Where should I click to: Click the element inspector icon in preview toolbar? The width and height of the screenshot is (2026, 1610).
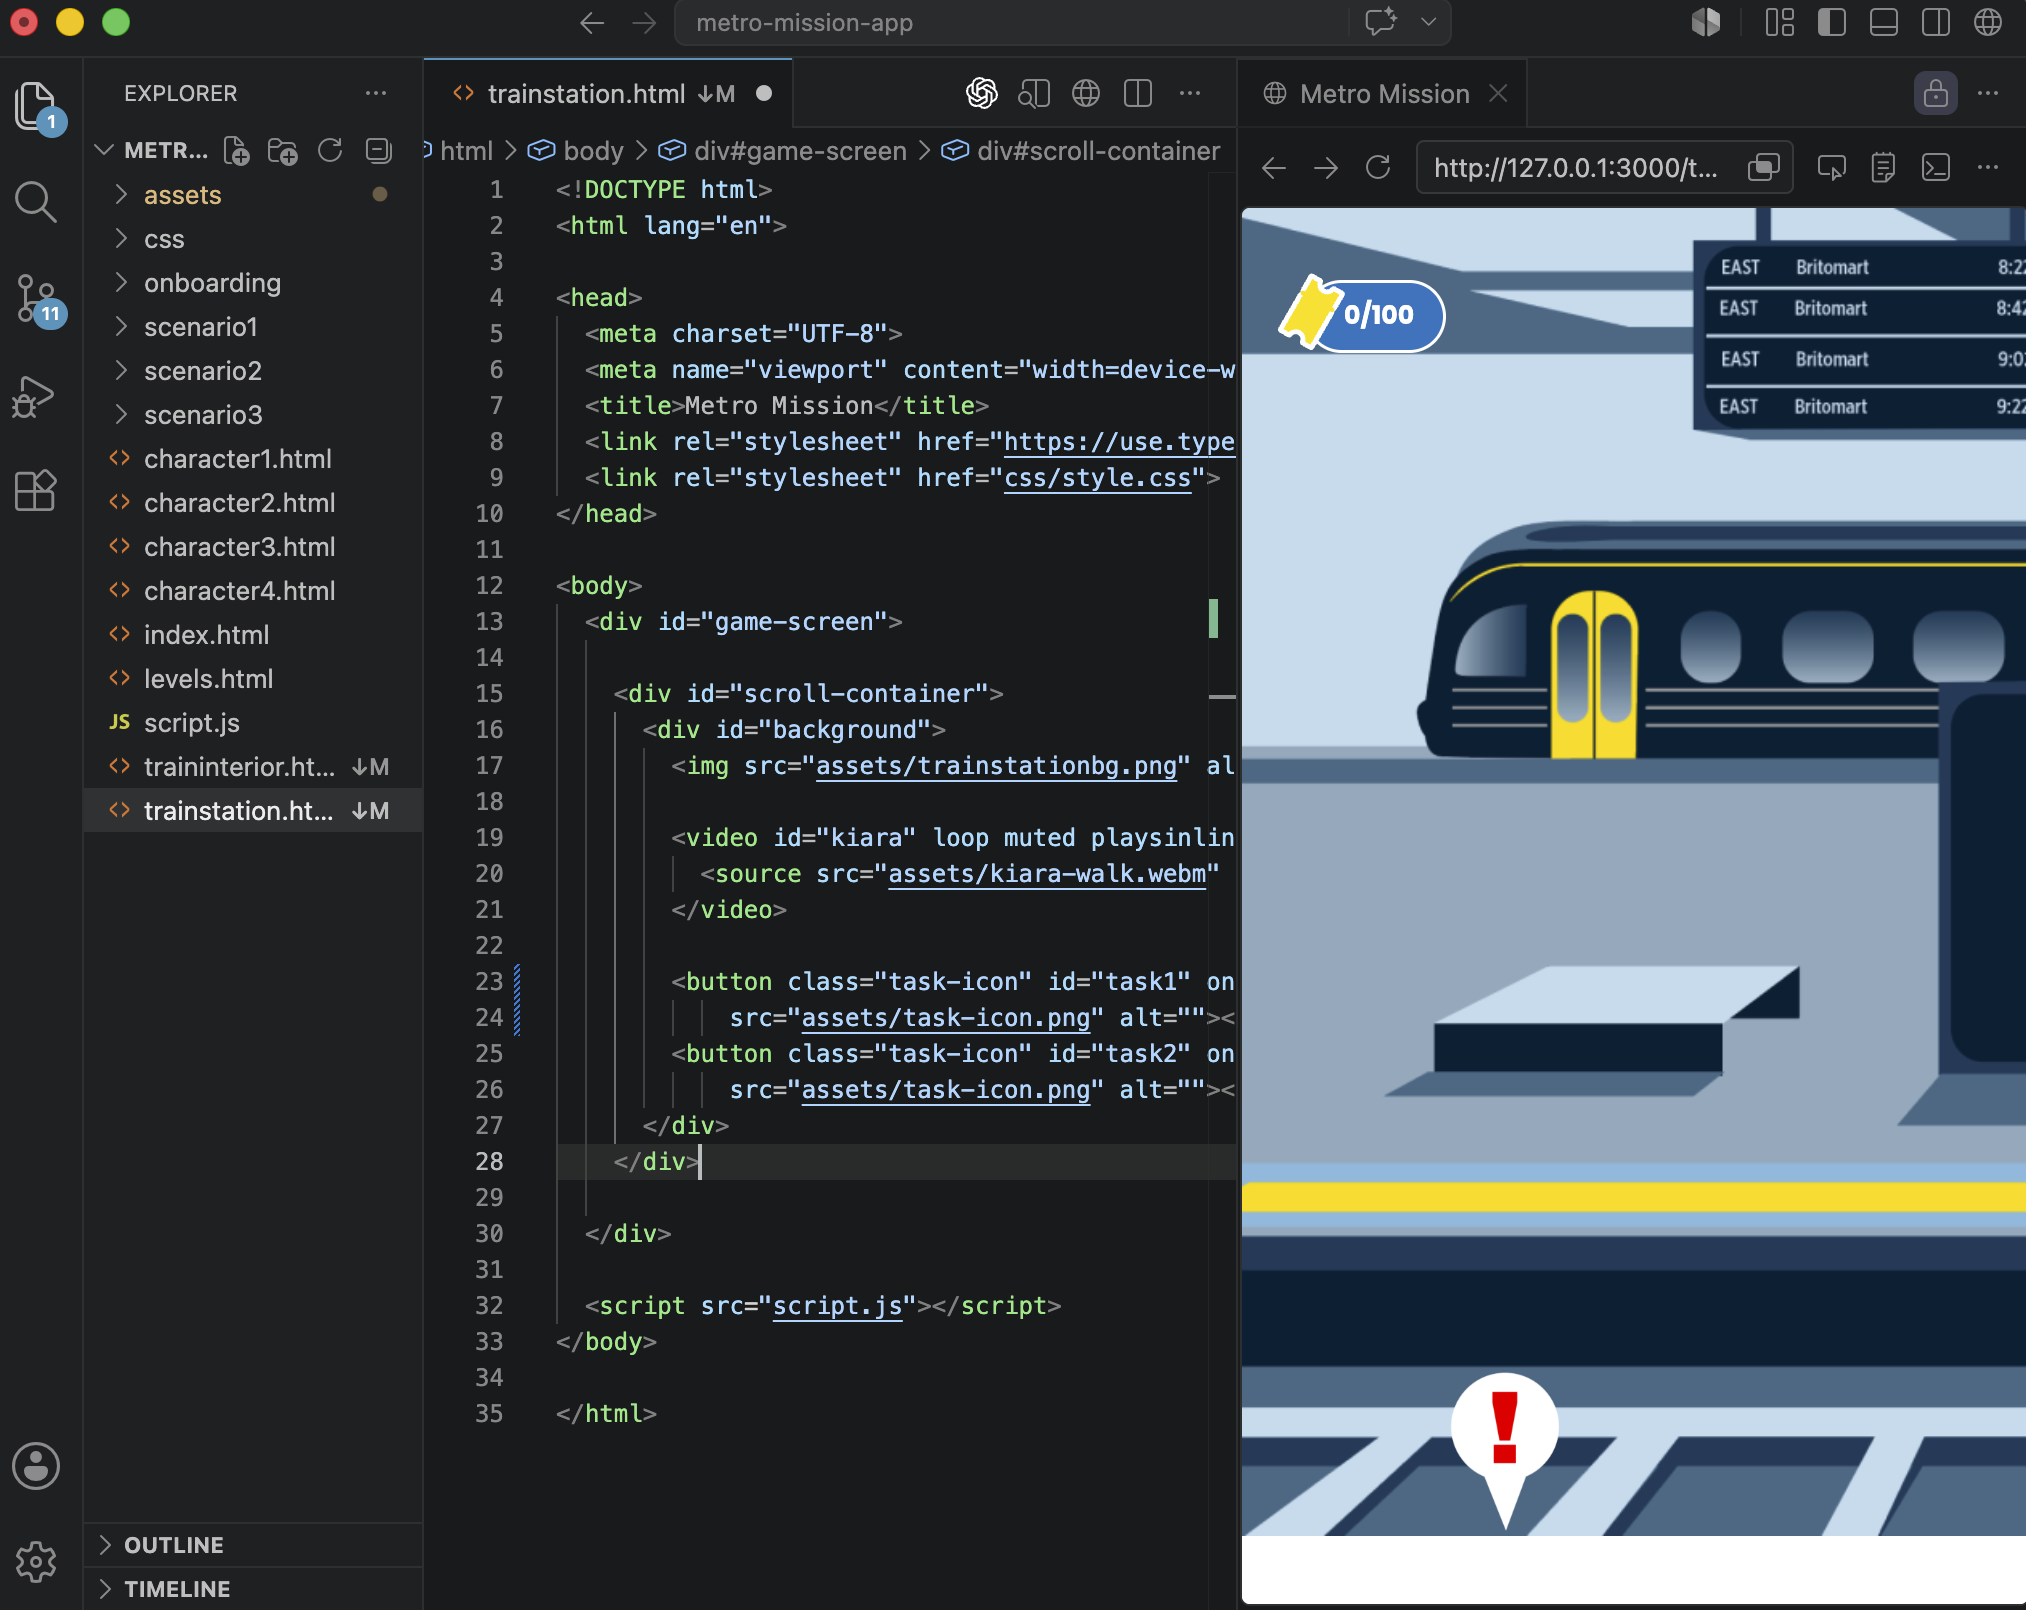1832,167
